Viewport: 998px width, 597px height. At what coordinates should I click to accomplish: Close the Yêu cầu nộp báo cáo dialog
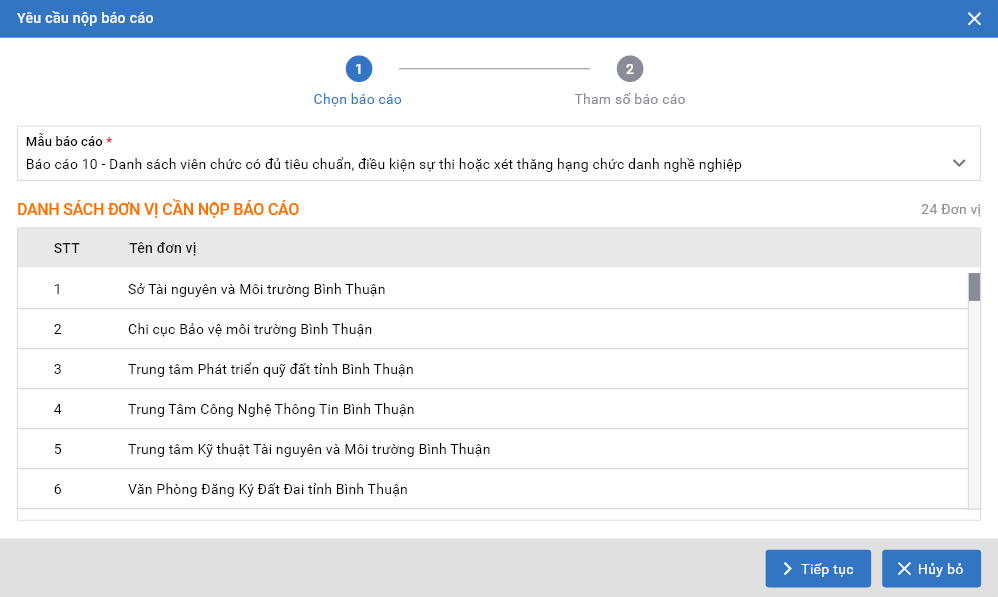[x=974, y=19]
